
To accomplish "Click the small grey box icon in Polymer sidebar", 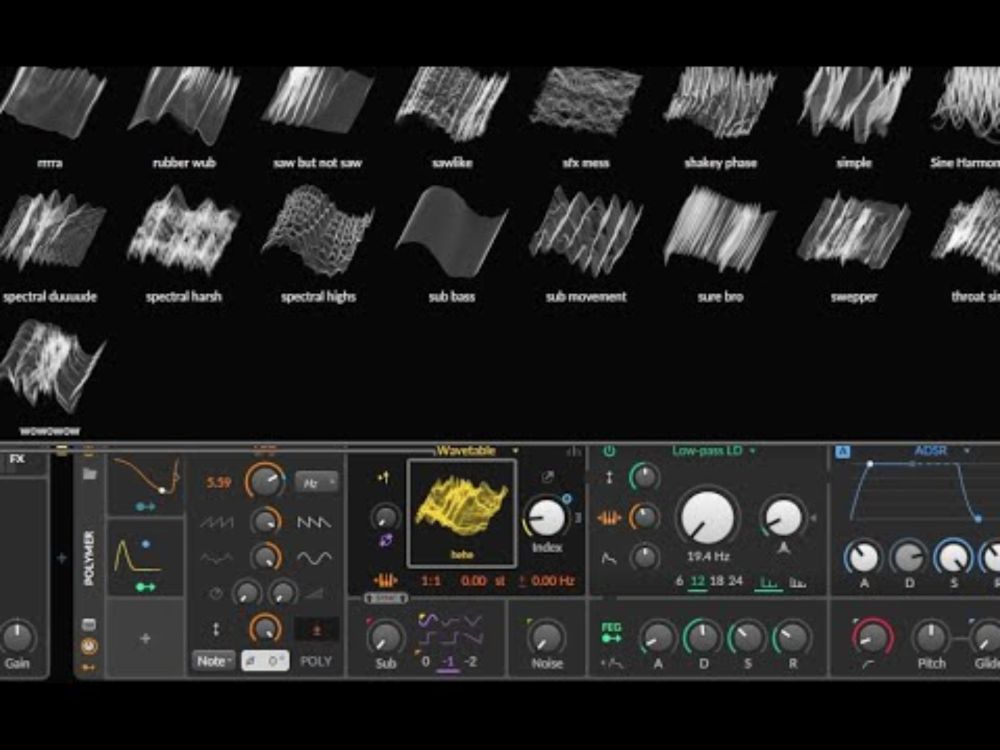I will 89,624.
